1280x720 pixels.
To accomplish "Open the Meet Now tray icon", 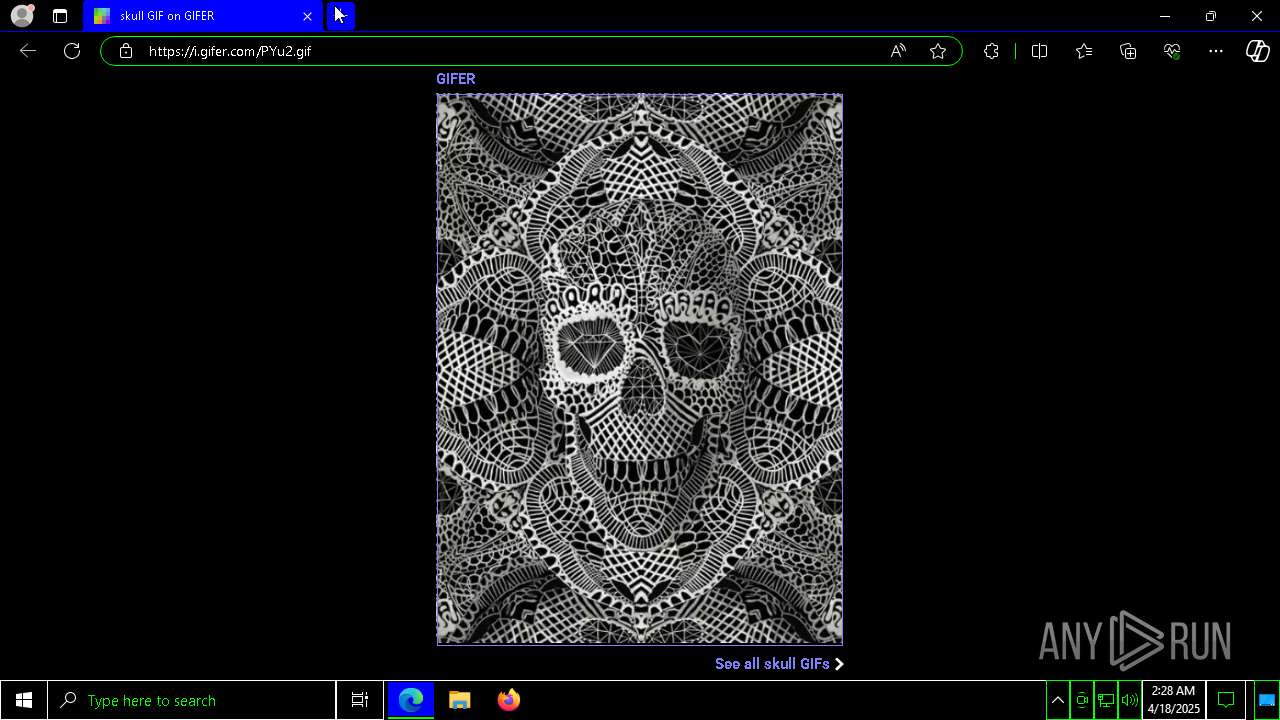I will click(1082, 700).
